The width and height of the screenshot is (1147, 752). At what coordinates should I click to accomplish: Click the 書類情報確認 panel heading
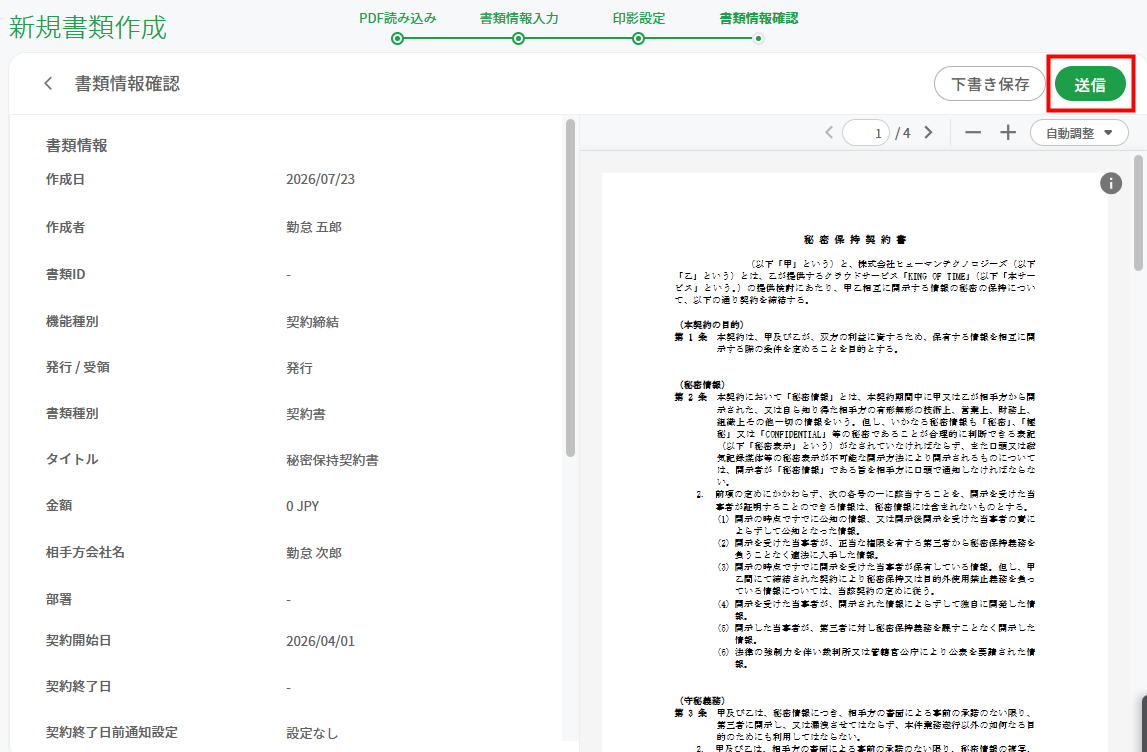[x=127, y=83]
